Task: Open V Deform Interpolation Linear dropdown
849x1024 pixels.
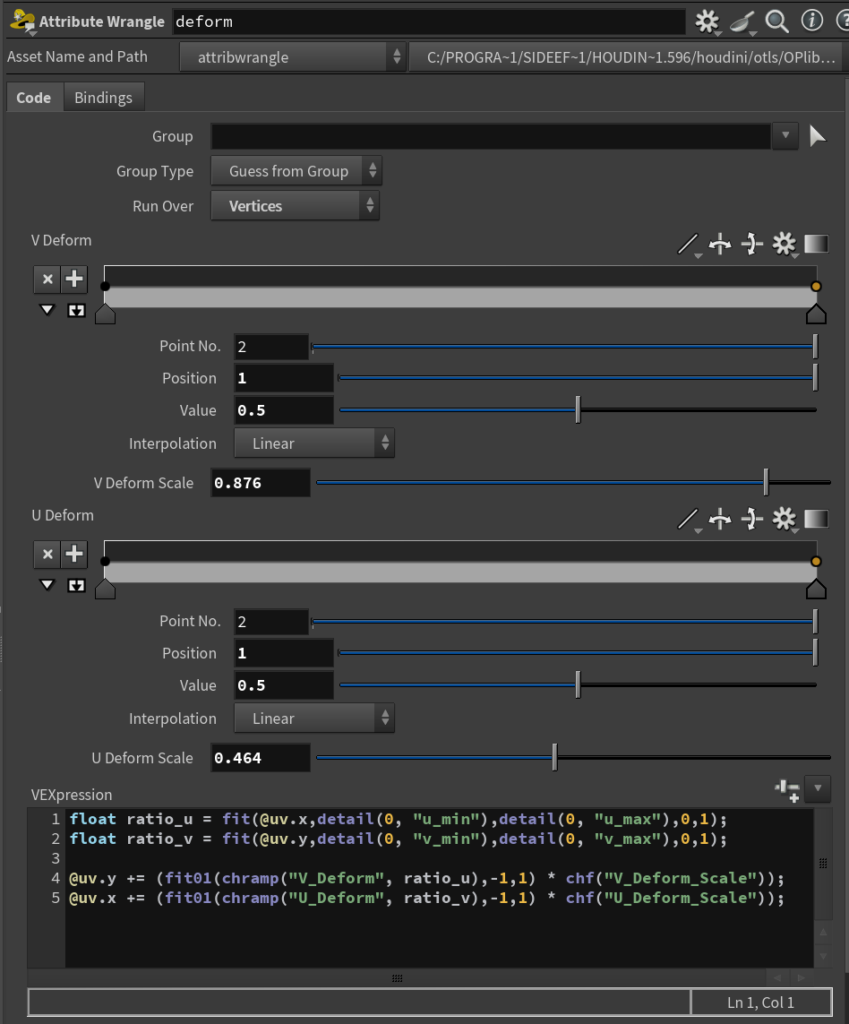Action: (314, 444)
